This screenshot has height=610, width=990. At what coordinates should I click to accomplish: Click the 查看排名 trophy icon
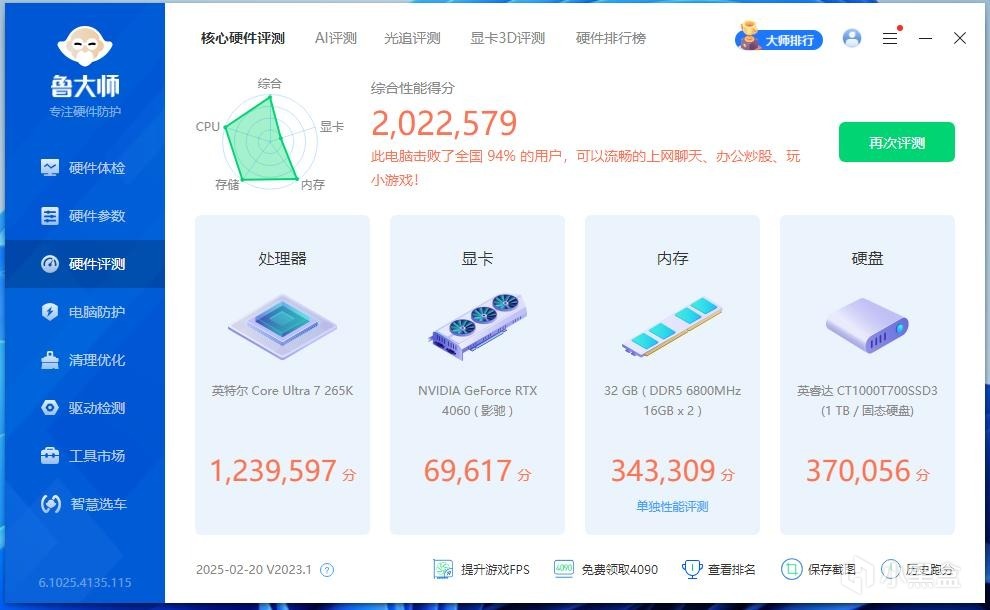click(x=692, y=570)
